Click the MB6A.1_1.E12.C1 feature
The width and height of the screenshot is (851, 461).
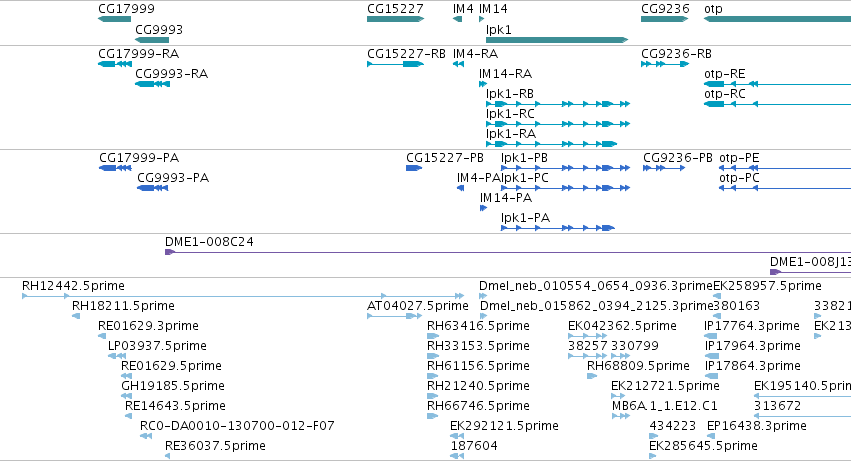click(x=621, y=416)
